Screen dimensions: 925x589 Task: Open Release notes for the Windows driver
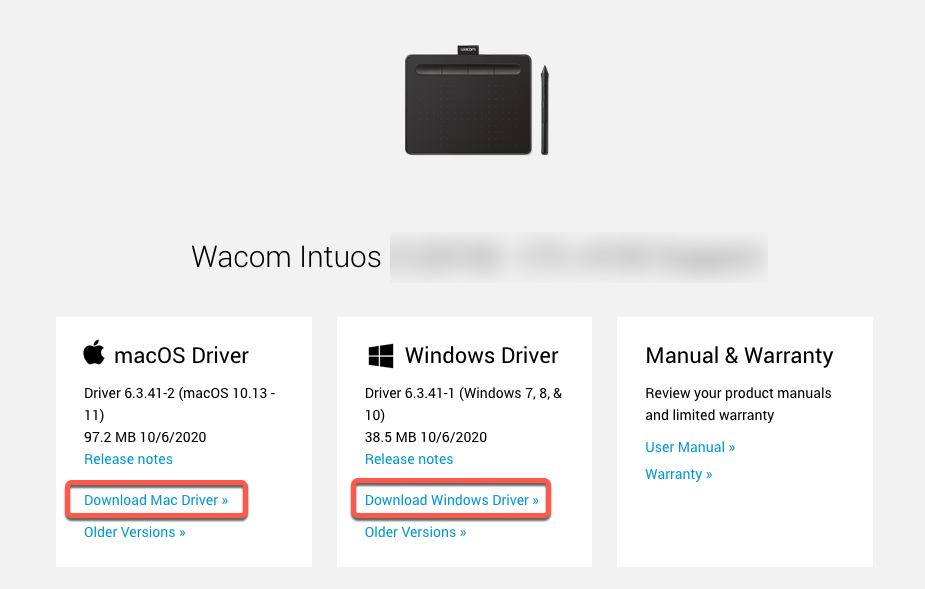[408, 459]
